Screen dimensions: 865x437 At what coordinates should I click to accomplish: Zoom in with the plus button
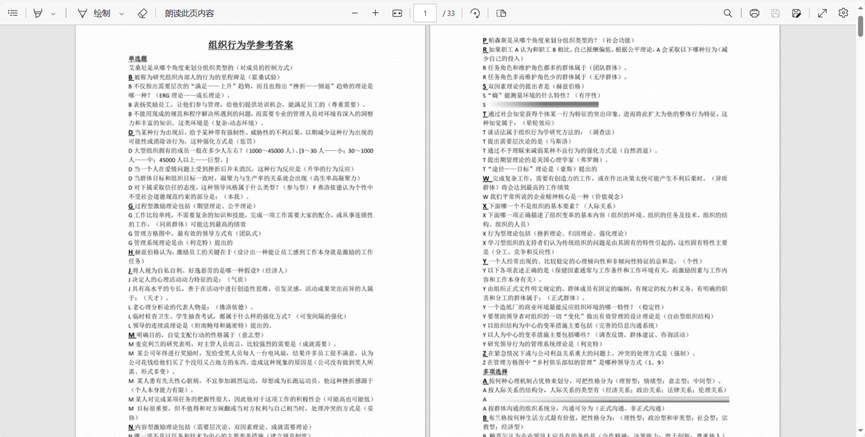tap(375, 14)
